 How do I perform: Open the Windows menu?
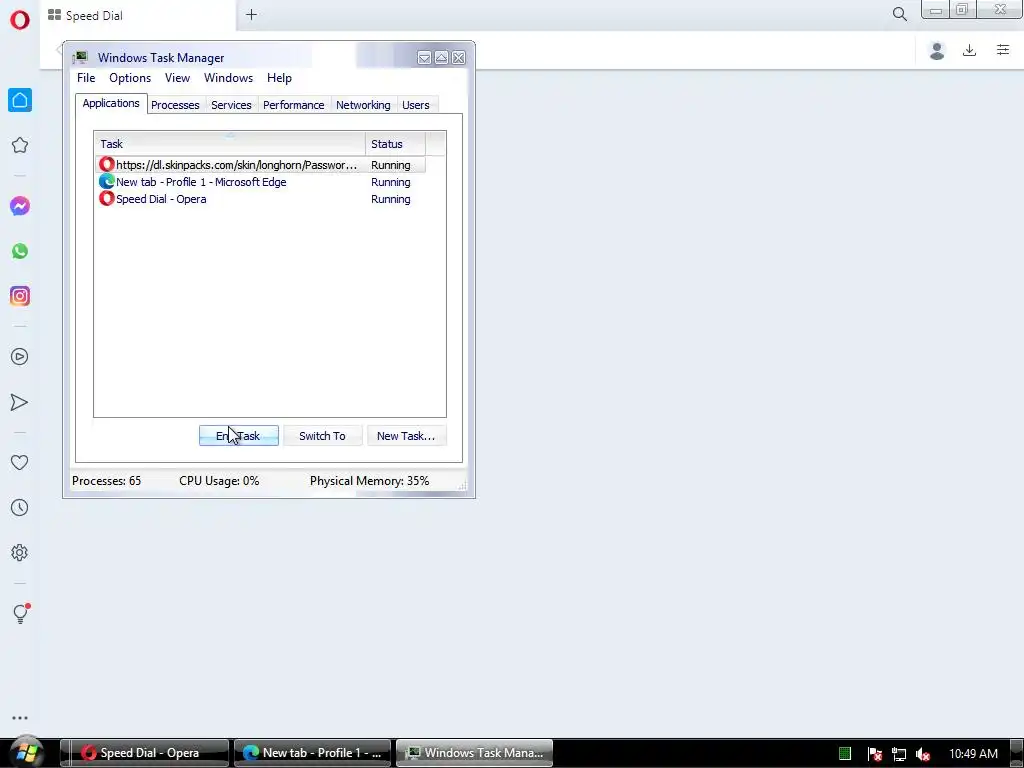[229, 78]
